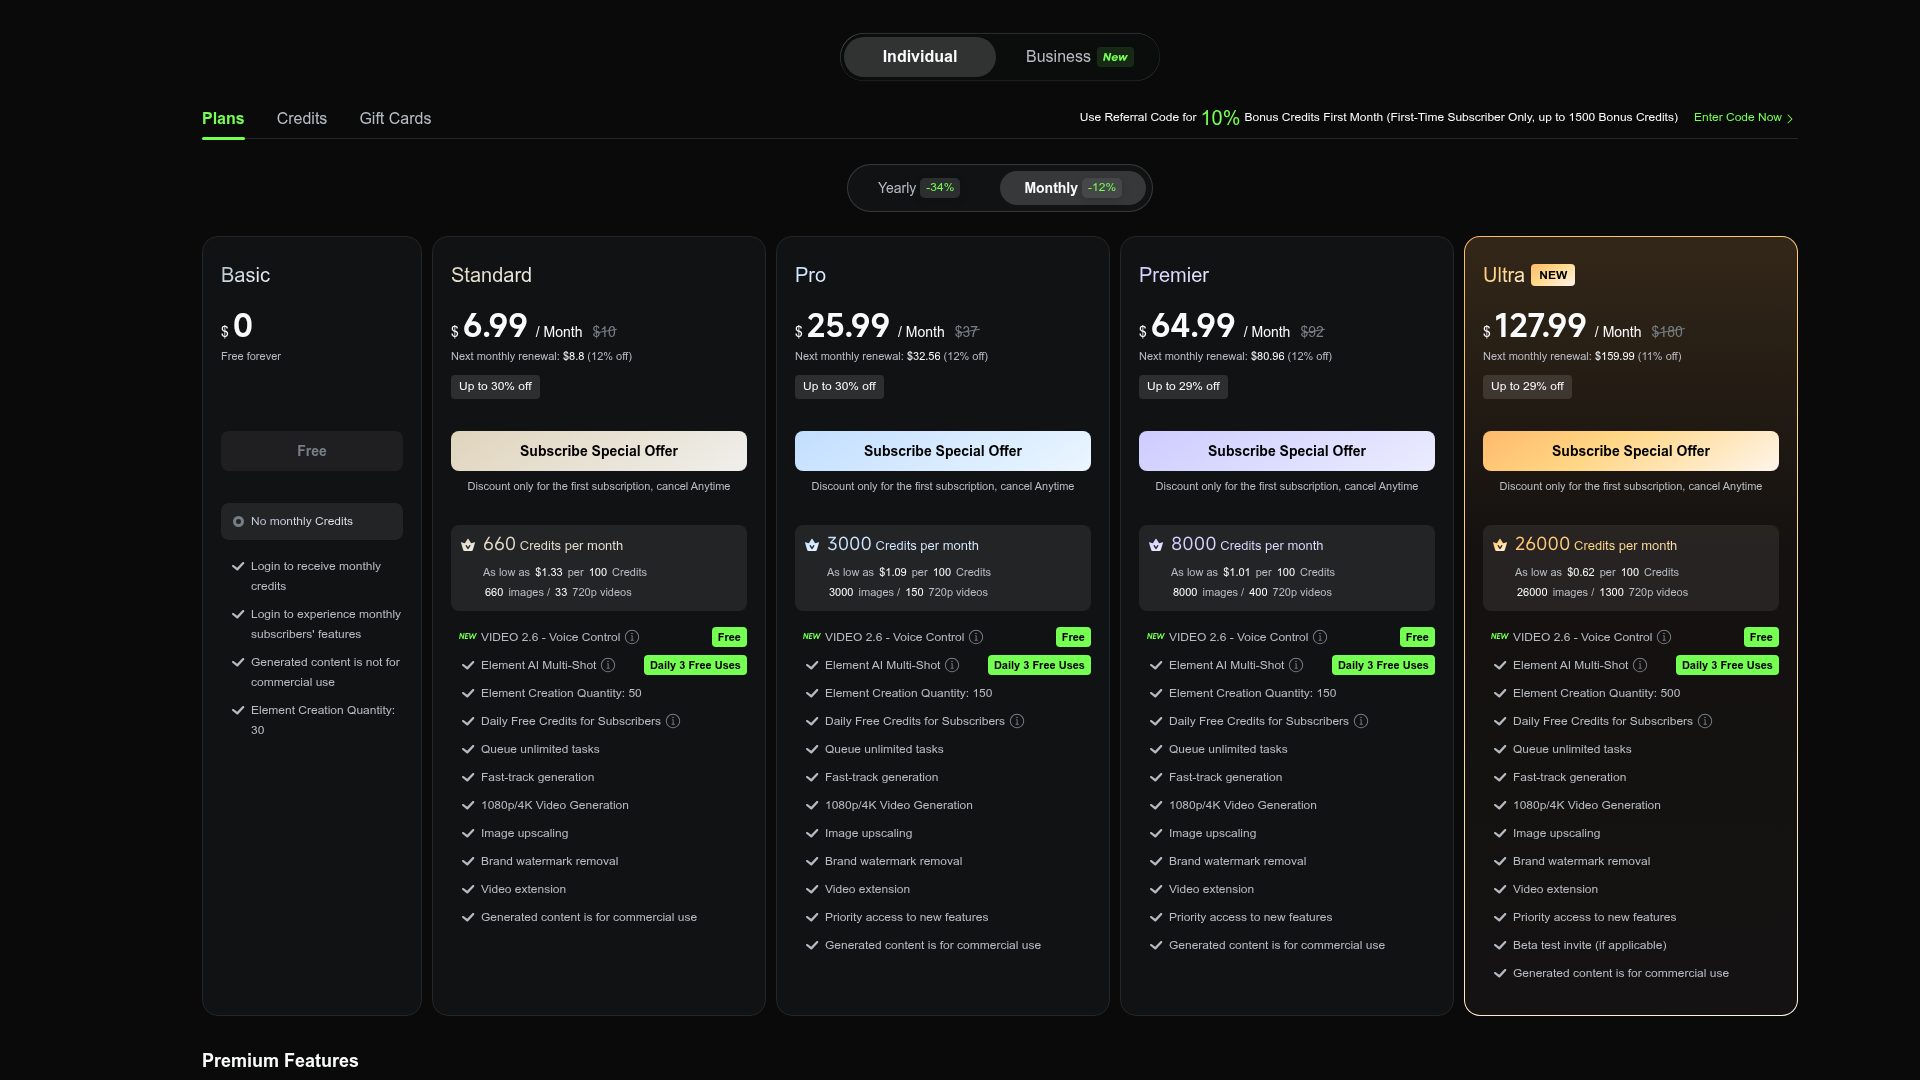Open info icon for Standard Daily Free Credits
This screenshot has width=1920, height=1080.
(673, 721)
